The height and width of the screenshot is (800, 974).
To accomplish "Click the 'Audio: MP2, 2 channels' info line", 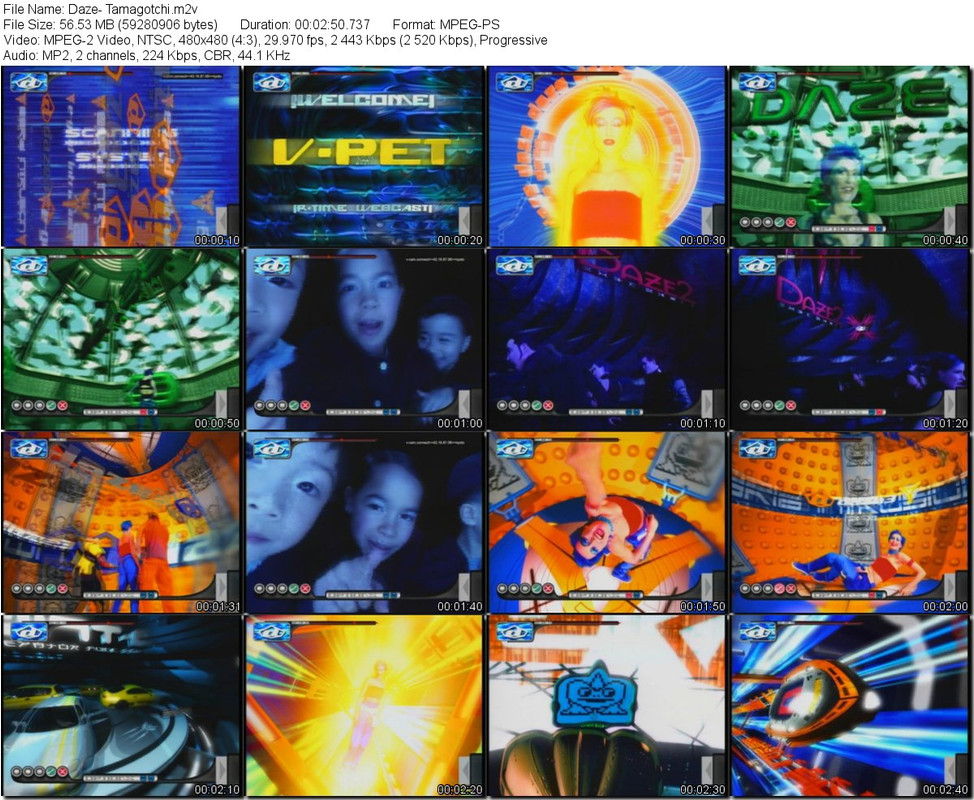I will click(x=147, y=55).
